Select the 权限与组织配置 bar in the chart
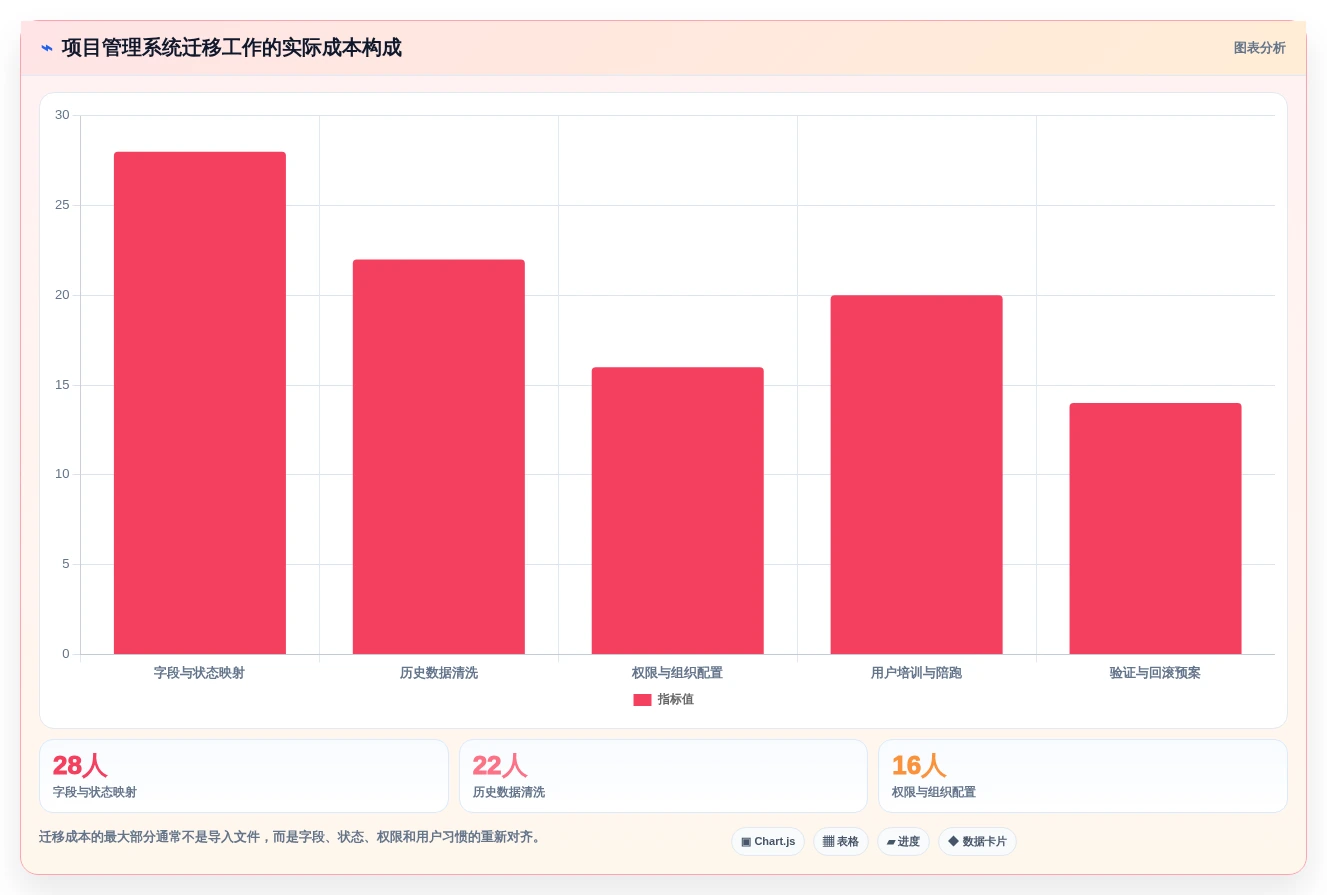1327x895 pixels. pos(678,511)
